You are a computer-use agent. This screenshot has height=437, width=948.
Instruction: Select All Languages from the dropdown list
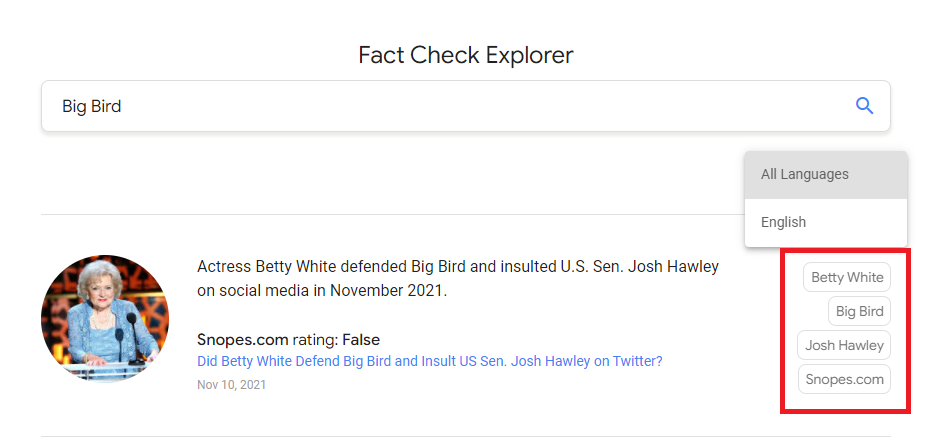pyautogui.click(x=805, y=174)
